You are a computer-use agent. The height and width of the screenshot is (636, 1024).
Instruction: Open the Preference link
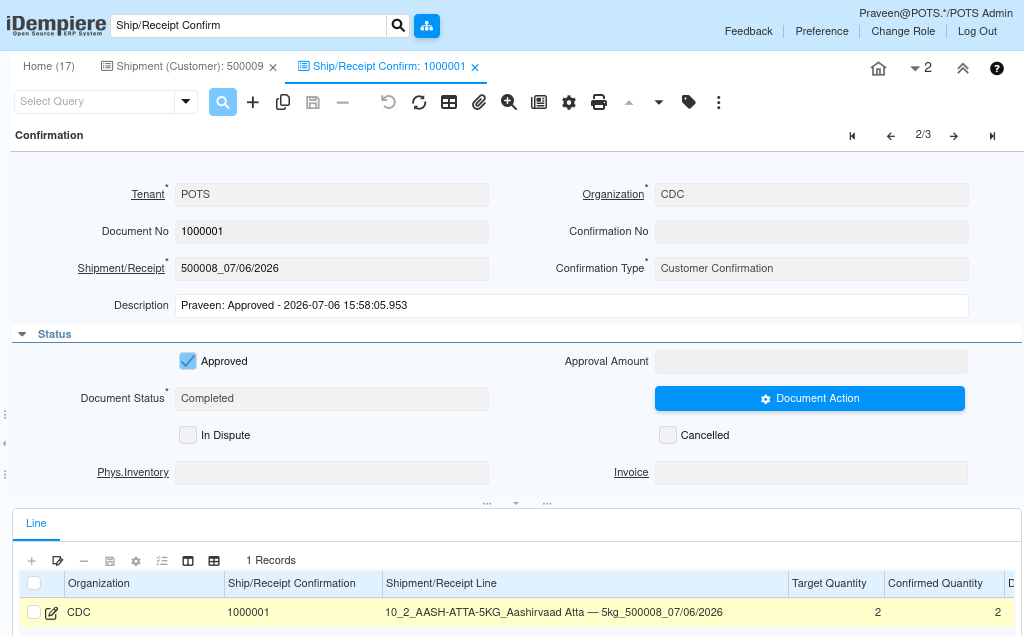(x=822, y=31)
